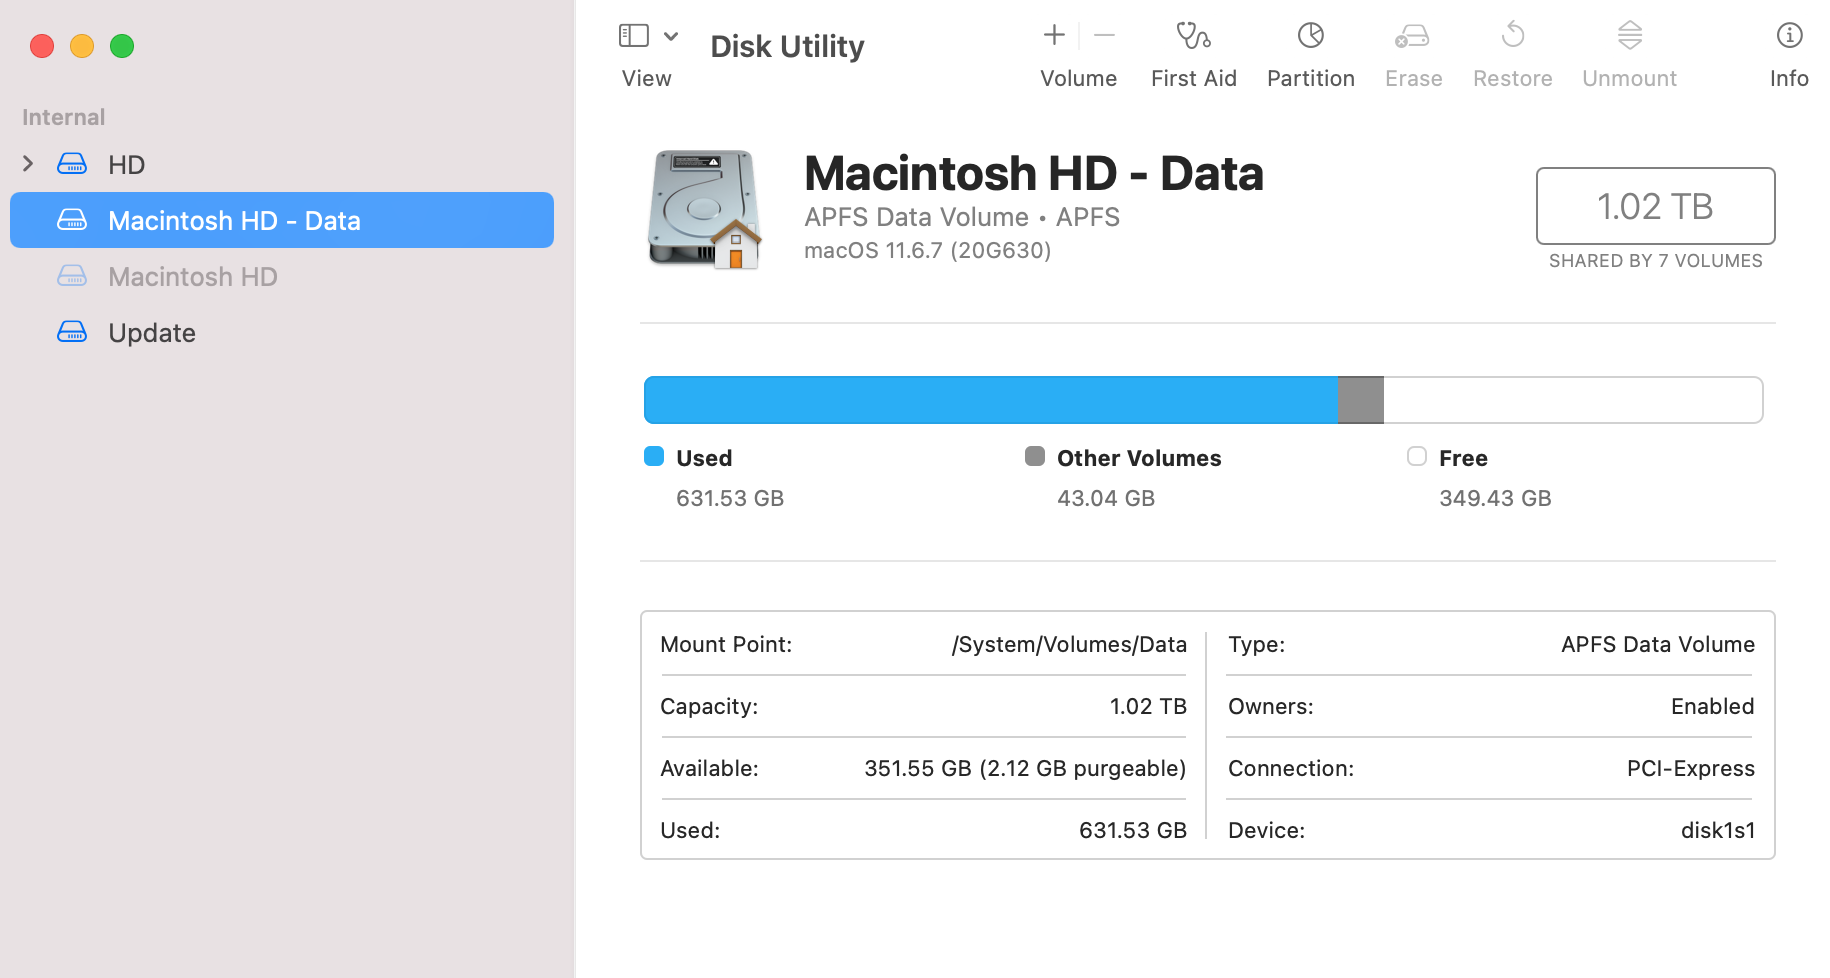The image size is (1830, 978).
Task: Open the sidebar View options
Action: pos(634,36)
